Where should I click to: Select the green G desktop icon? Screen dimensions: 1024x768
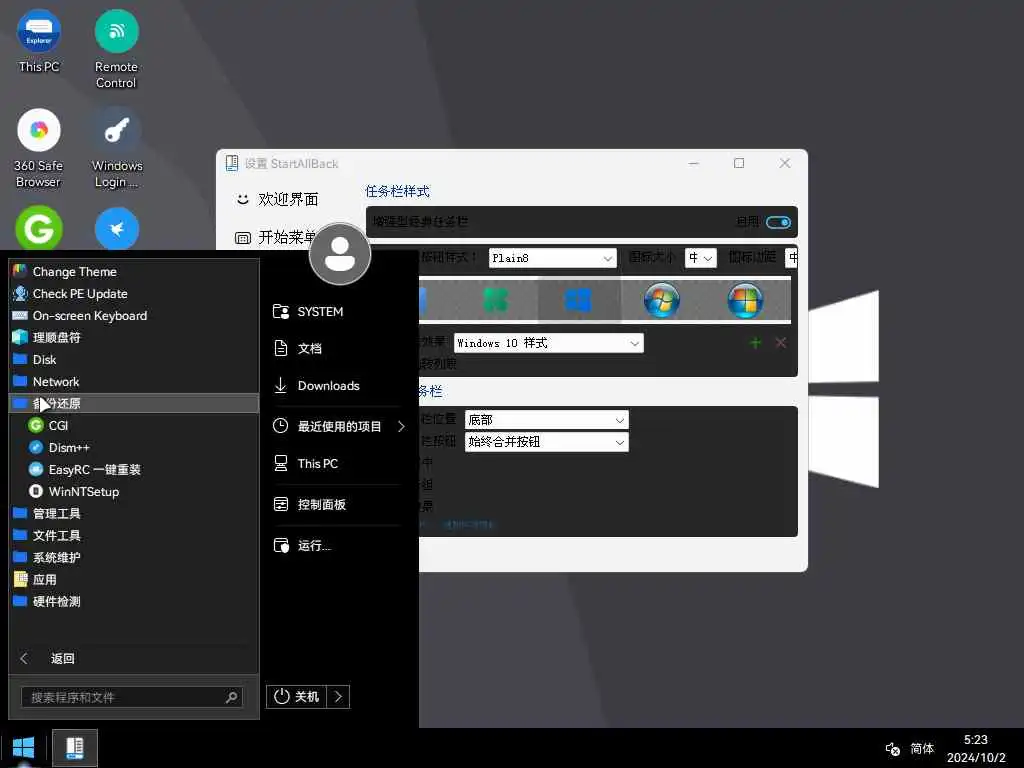pos(39,228)
